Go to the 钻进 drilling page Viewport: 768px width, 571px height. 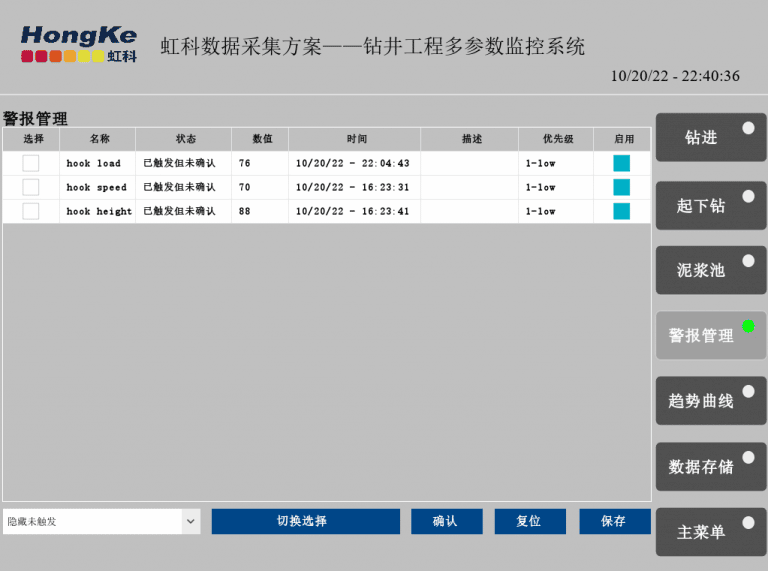pos(710,138)
